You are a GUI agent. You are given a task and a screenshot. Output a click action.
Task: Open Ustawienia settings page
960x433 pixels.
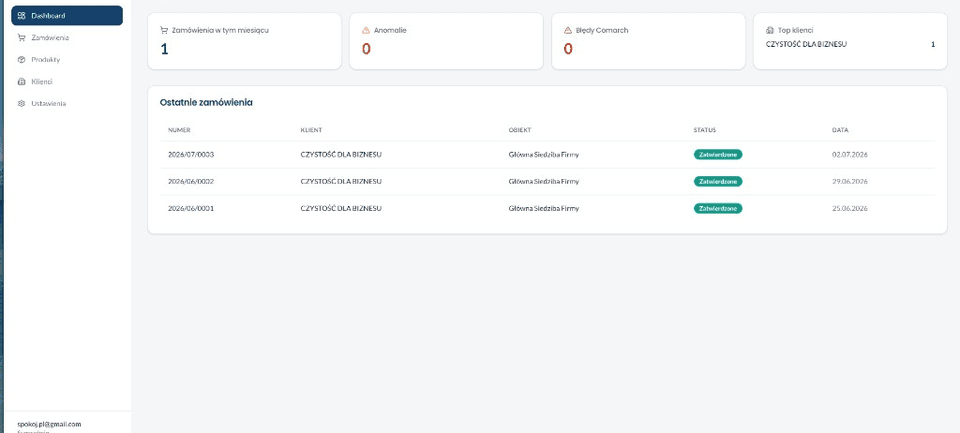(x=67, y=104)
